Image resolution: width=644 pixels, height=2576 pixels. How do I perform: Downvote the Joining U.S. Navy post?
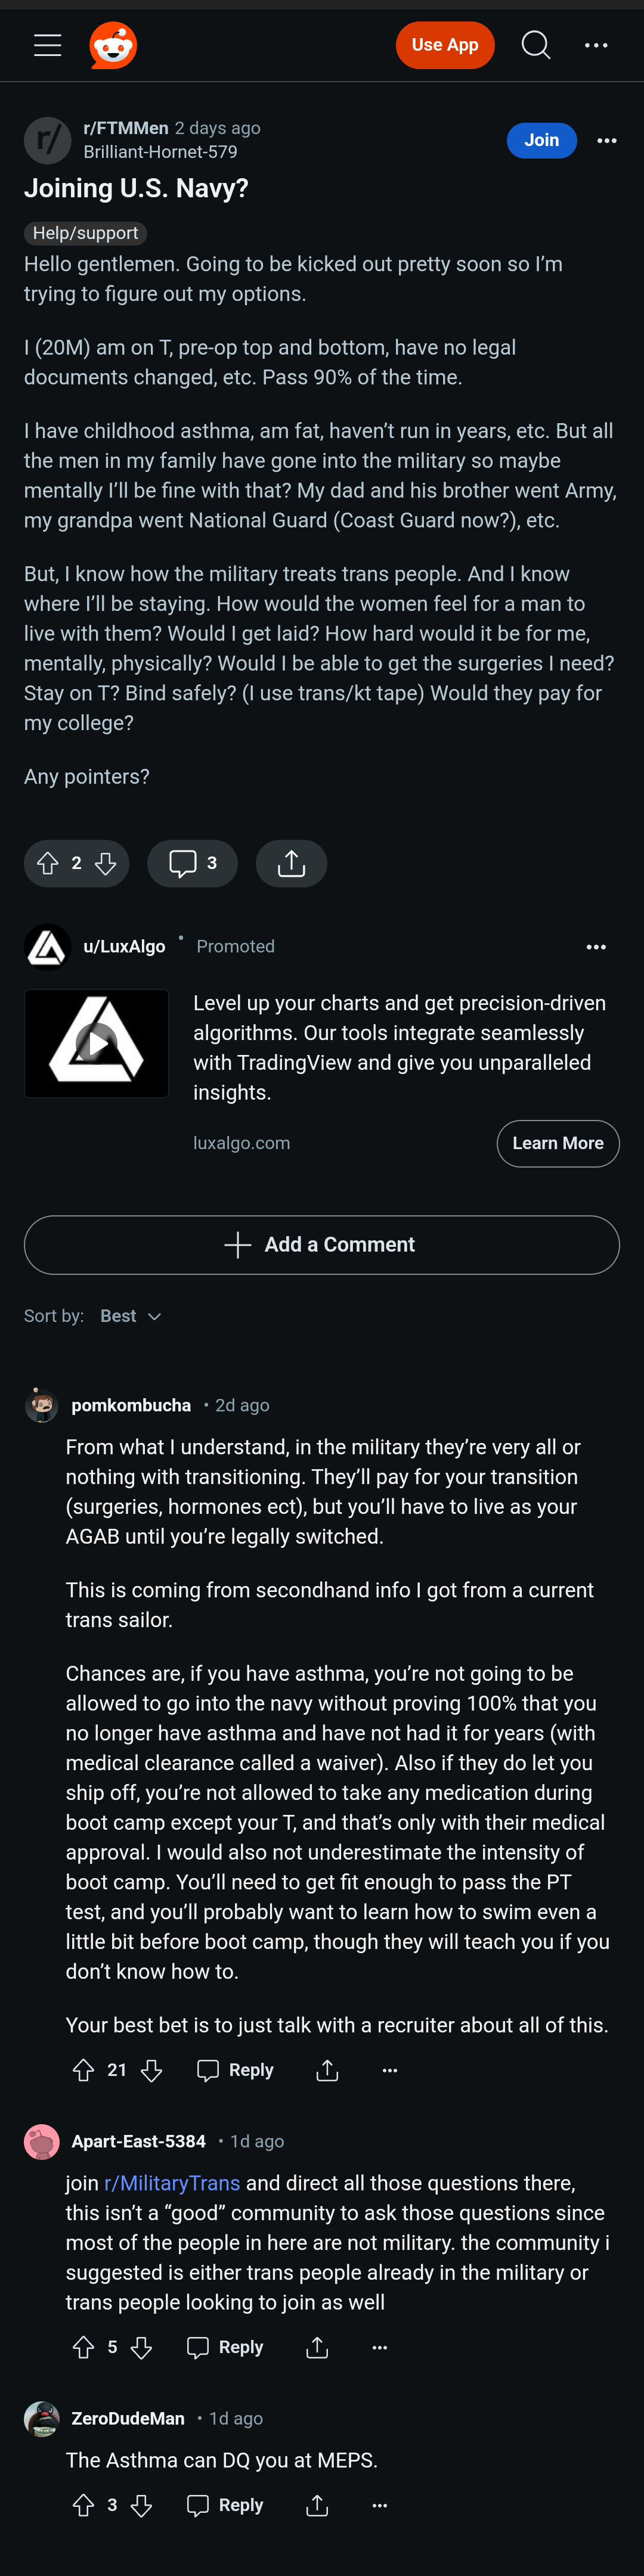106,863
